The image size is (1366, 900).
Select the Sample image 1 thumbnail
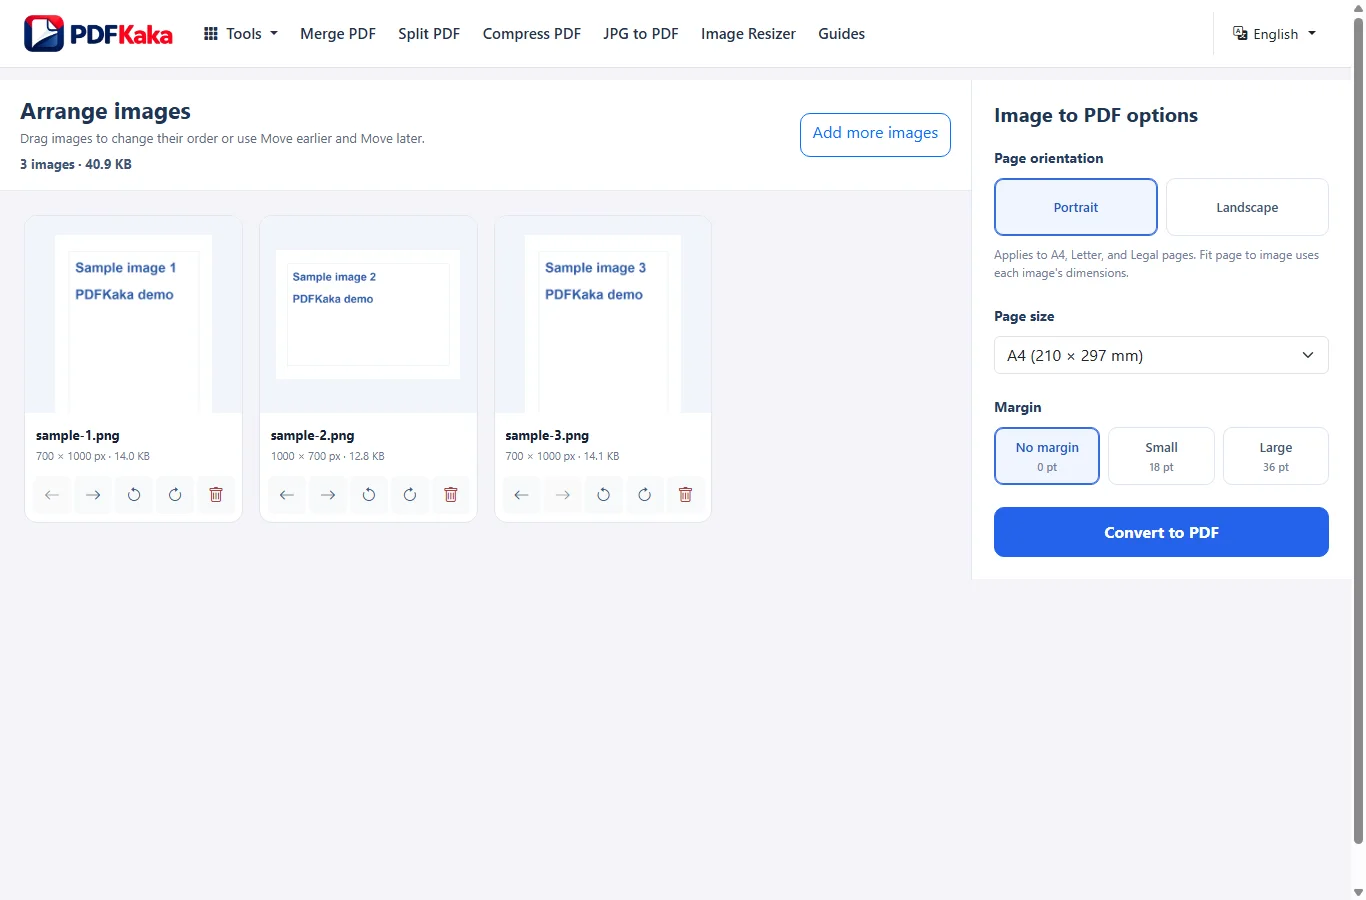click(x=133, y=314)
